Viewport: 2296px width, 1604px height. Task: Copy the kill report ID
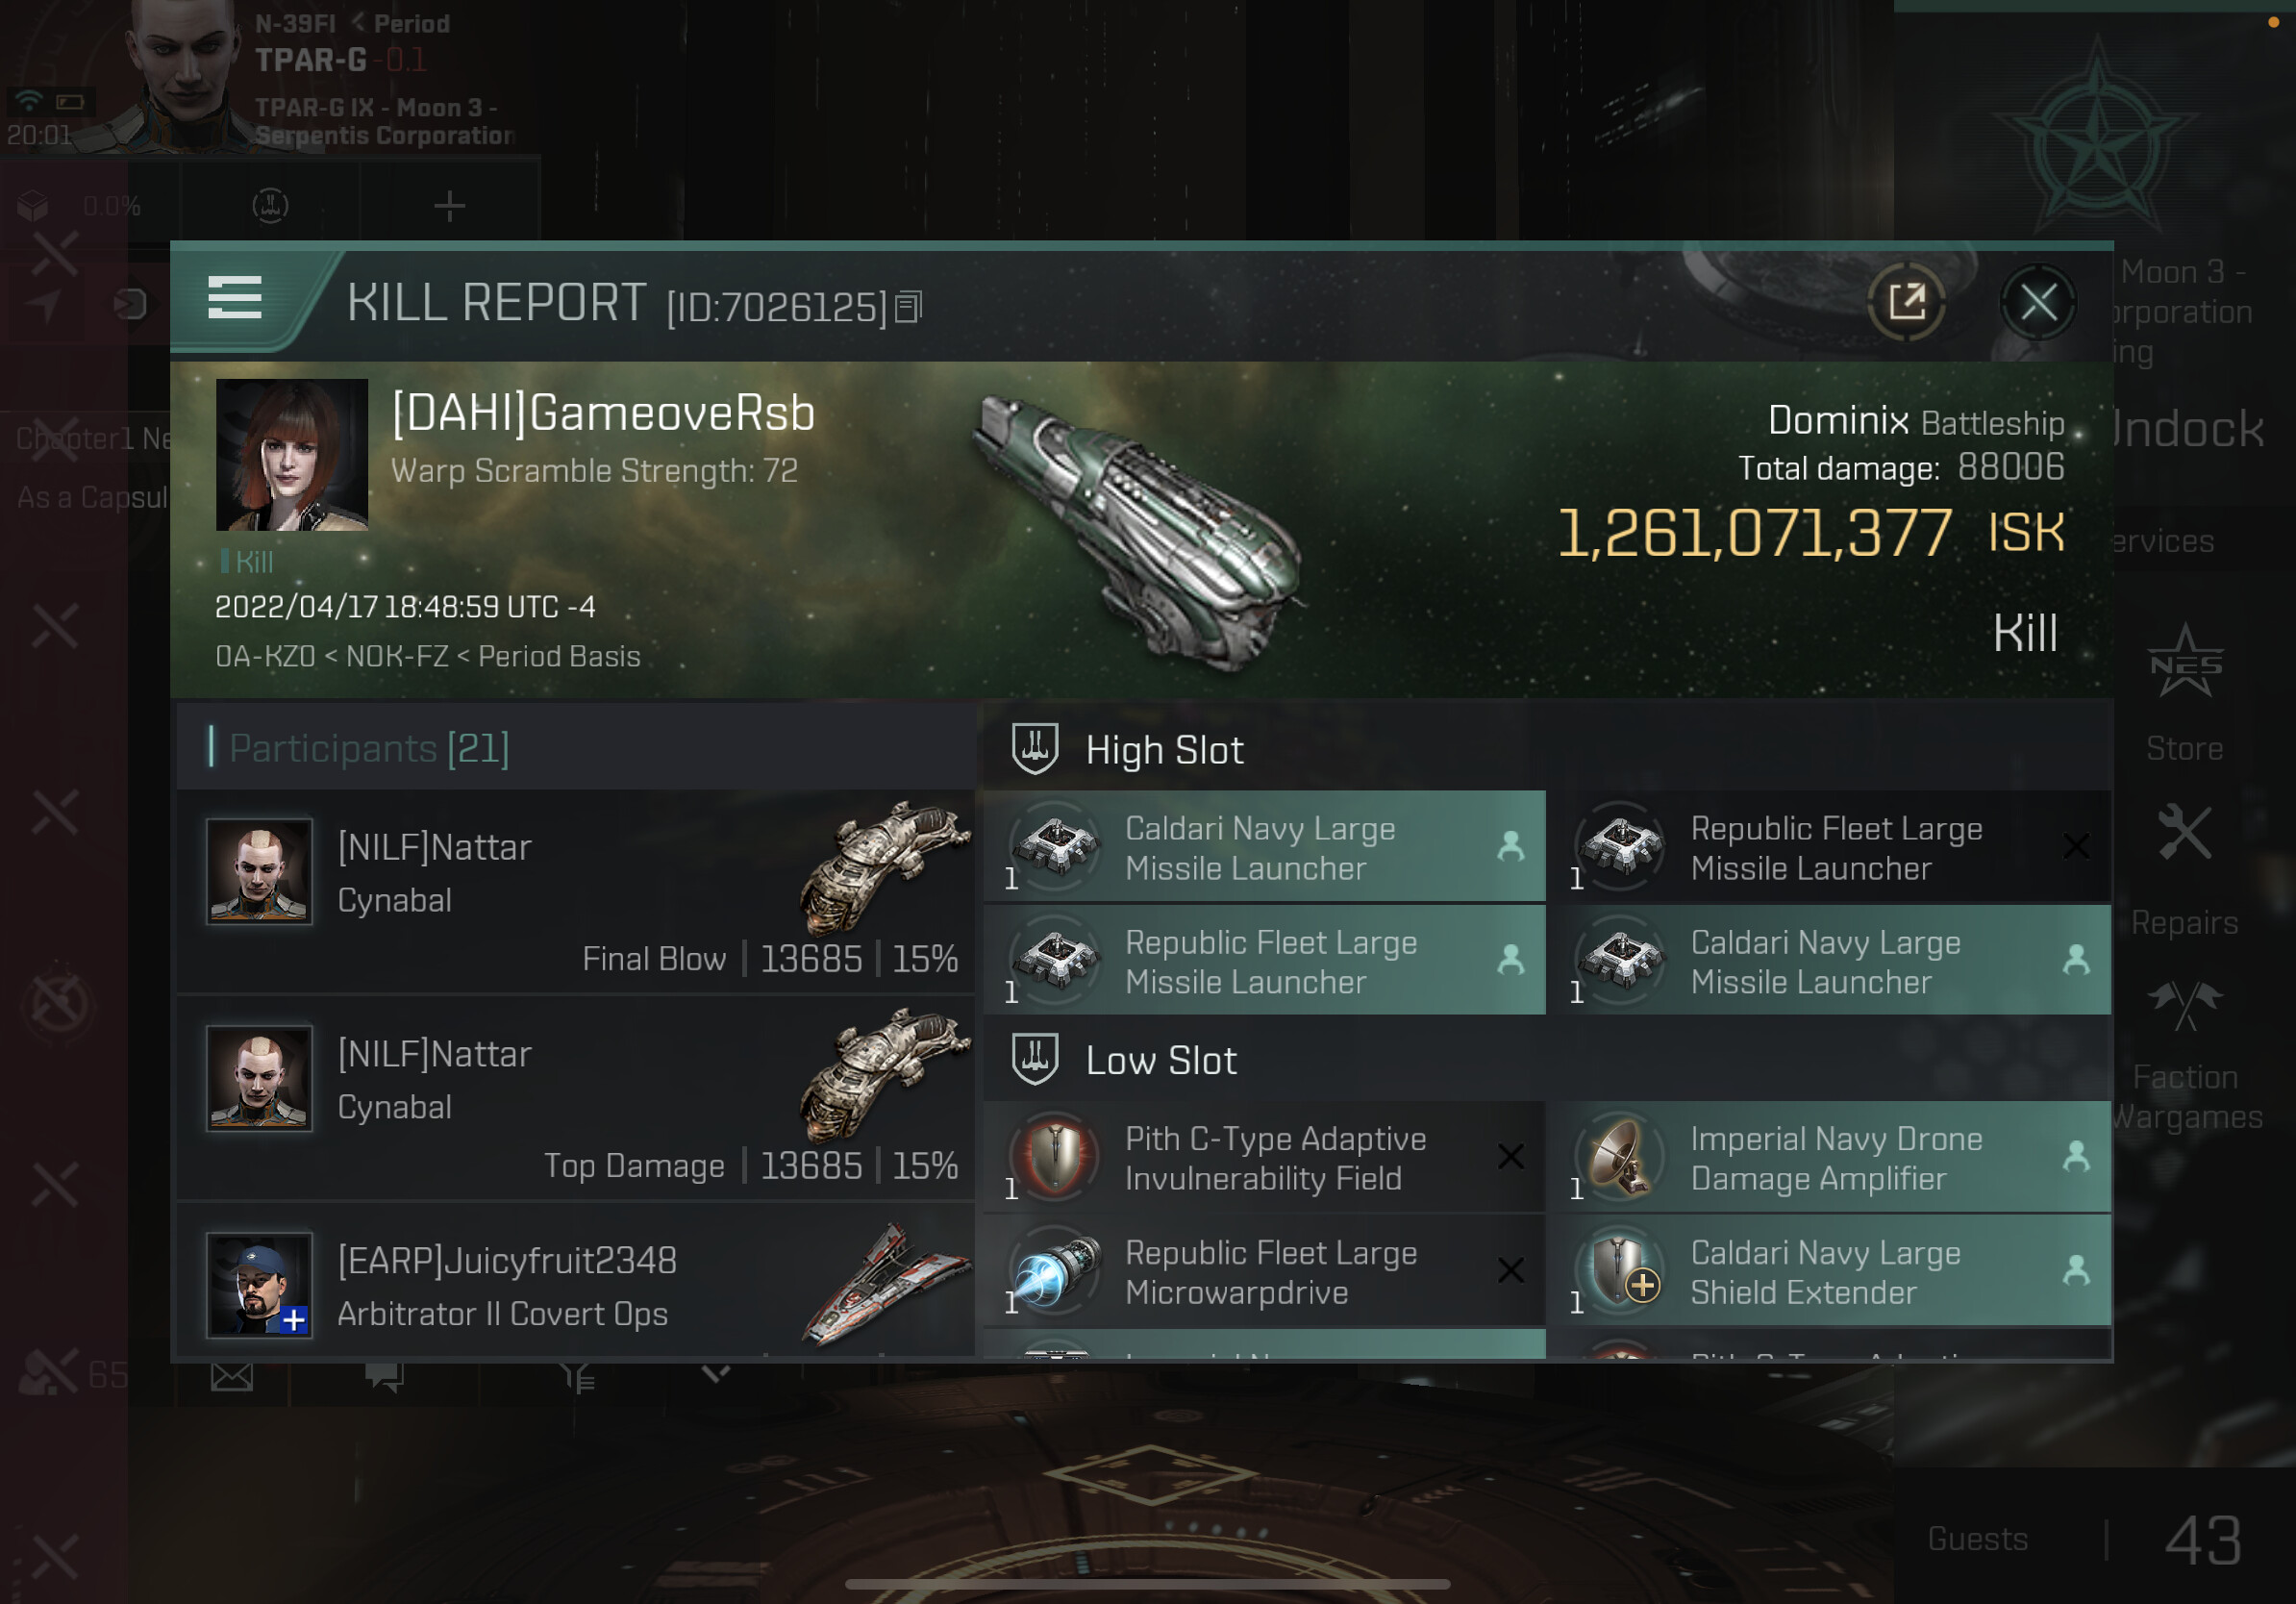pyautogui.click(x=908, y=307)
